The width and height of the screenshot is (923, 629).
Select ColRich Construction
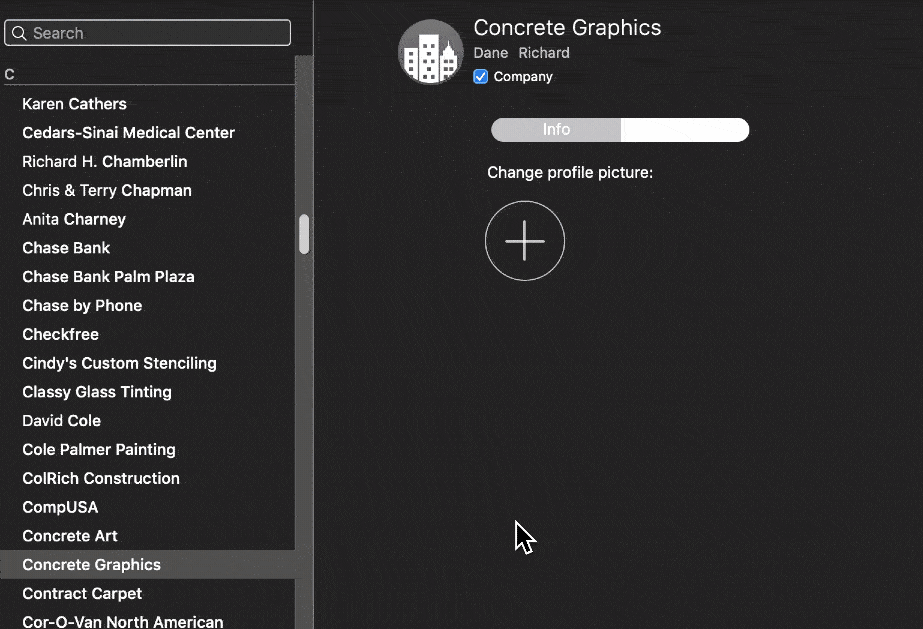147,478
